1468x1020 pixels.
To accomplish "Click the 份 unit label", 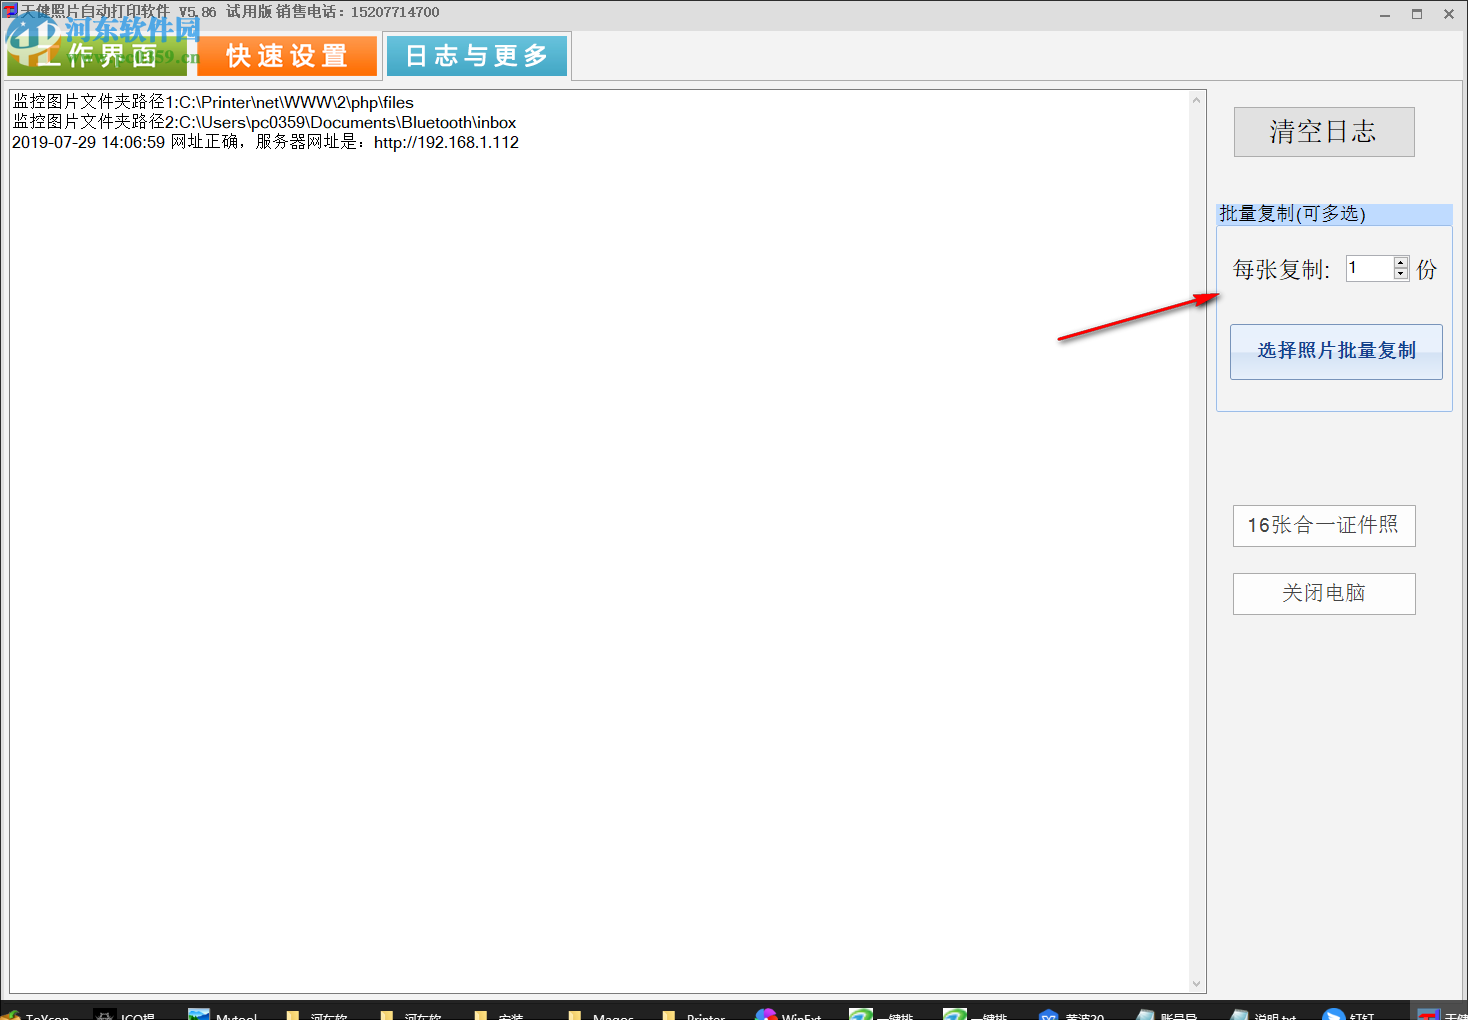I will pos(1427,270).
